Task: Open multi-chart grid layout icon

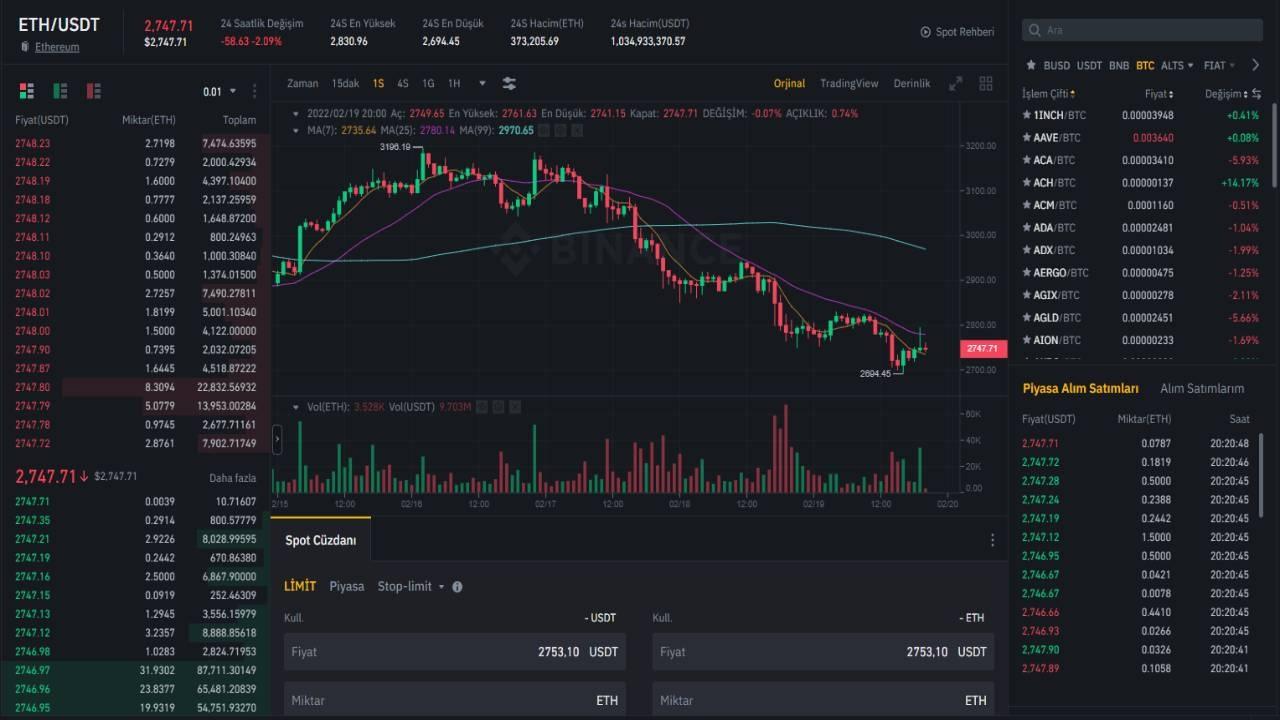Action: [986, 83]
